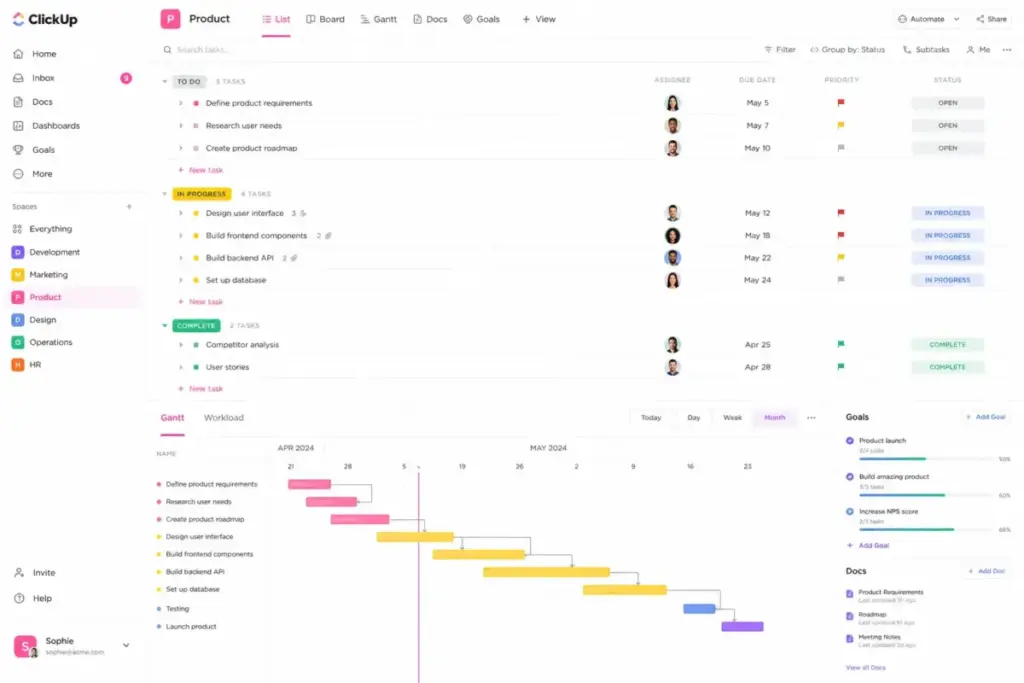Click the purple Launch product Gantt bar
The width and height of the screenshot is (1024, 683).
pyautogui.click(x=742, y=626)
